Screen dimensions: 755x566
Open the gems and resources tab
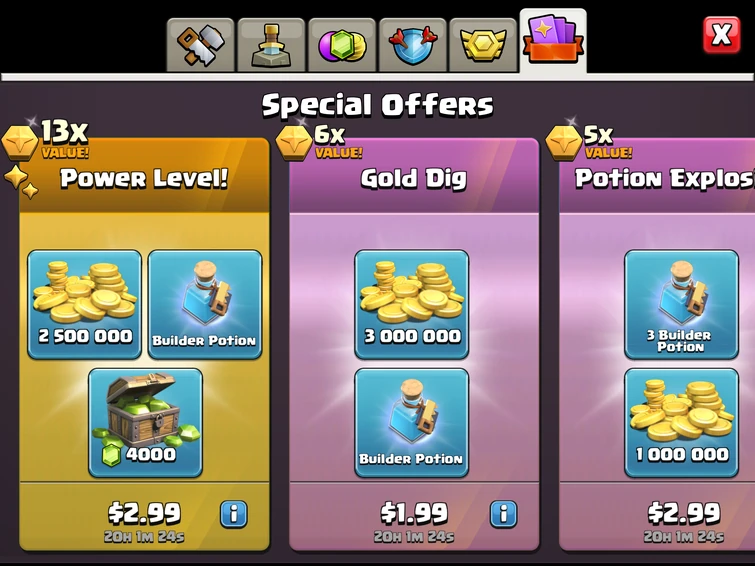click(342, 45)
